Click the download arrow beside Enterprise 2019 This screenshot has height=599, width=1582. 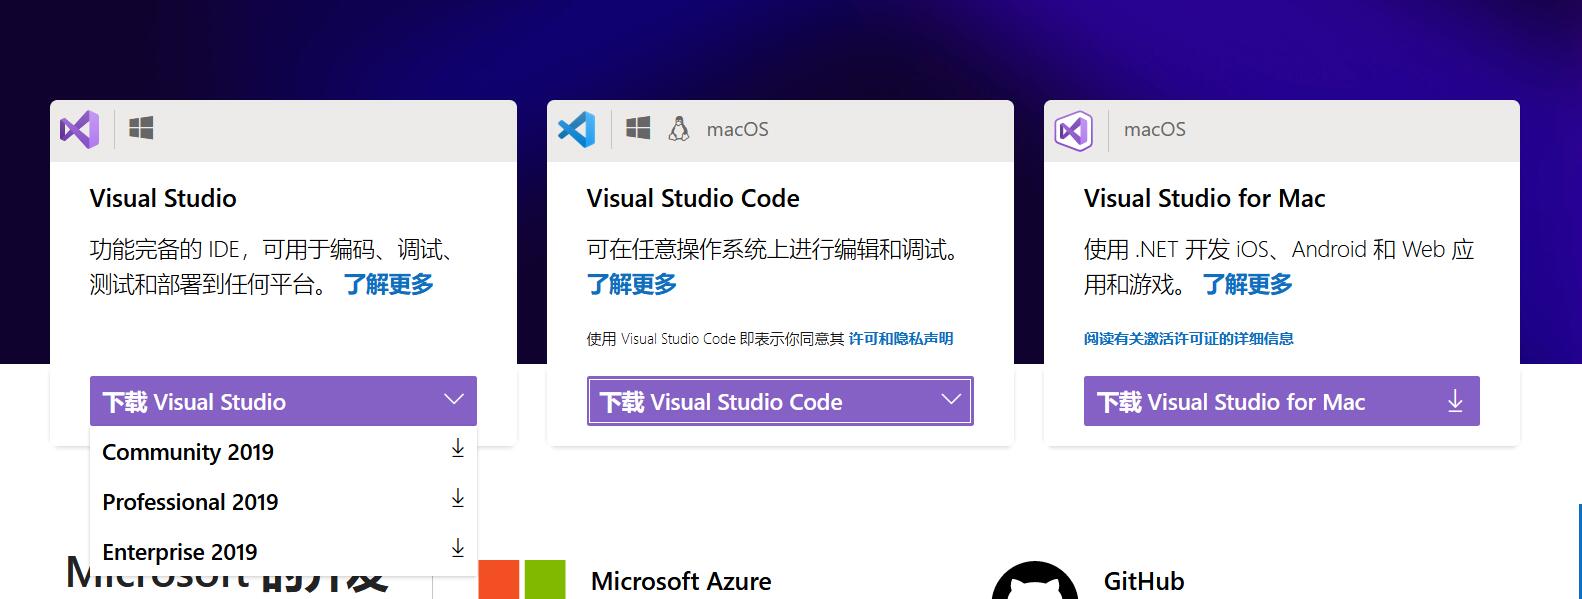[458, 549]
